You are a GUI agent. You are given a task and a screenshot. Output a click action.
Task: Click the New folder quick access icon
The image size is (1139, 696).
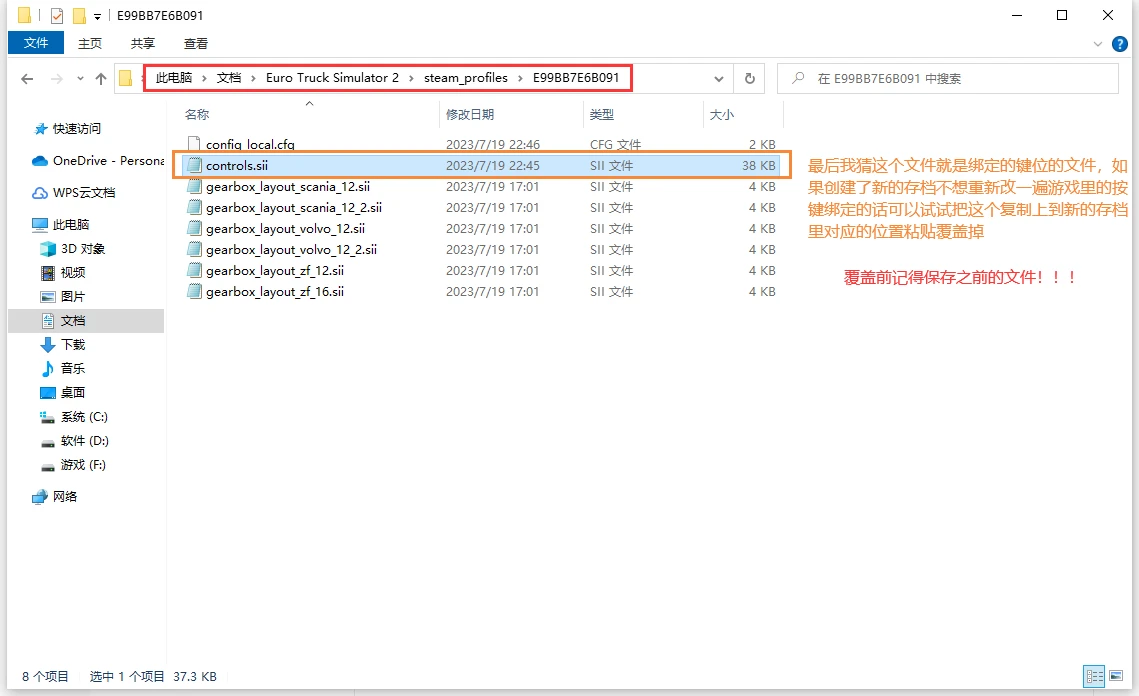tap(78, 15)
